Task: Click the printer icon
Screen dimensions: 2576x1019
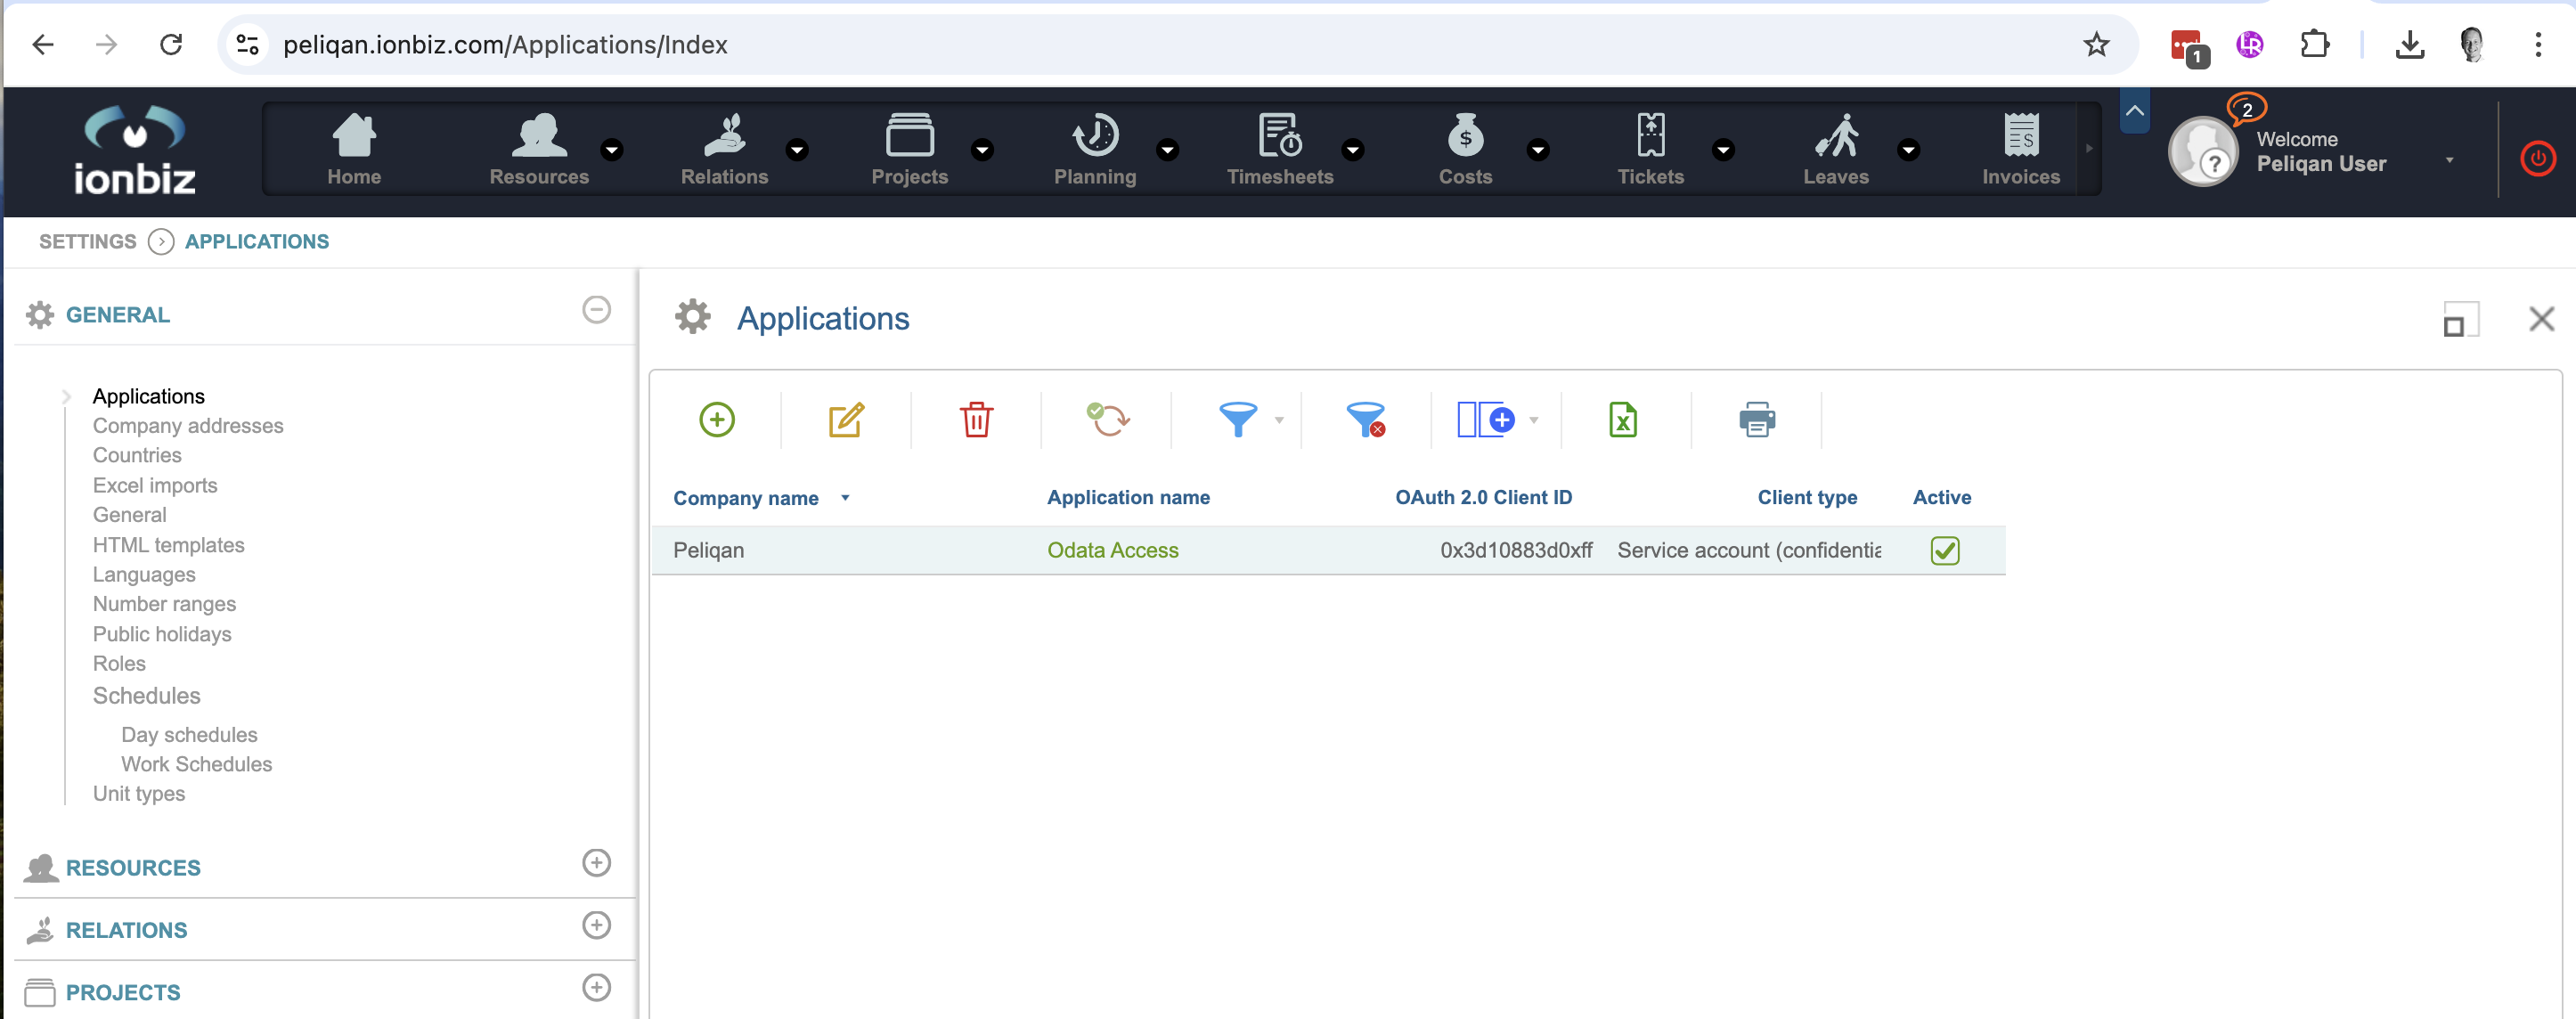Action: pos(1757,419)
